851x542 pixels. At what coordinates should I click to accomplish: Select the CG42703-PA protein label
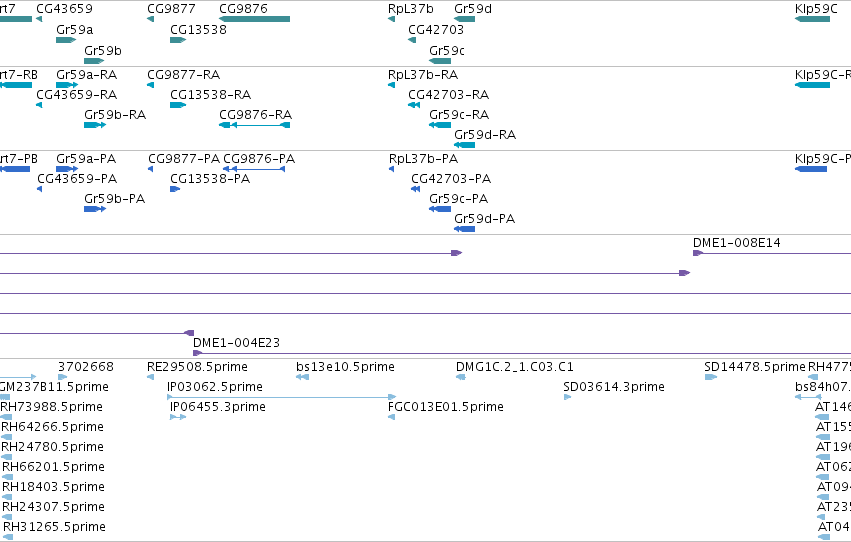pyautogui.click(x=451, y=178)
